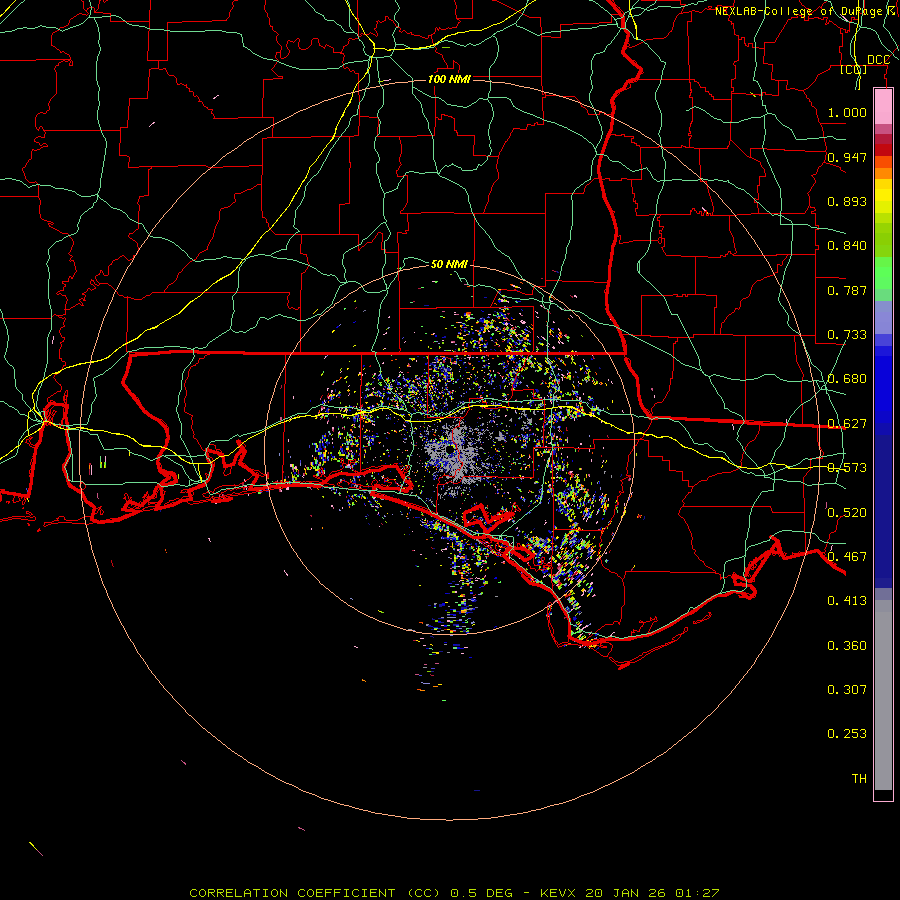Click the 0.253 scale label
The image size is (900, 900).
click(847, 734)
